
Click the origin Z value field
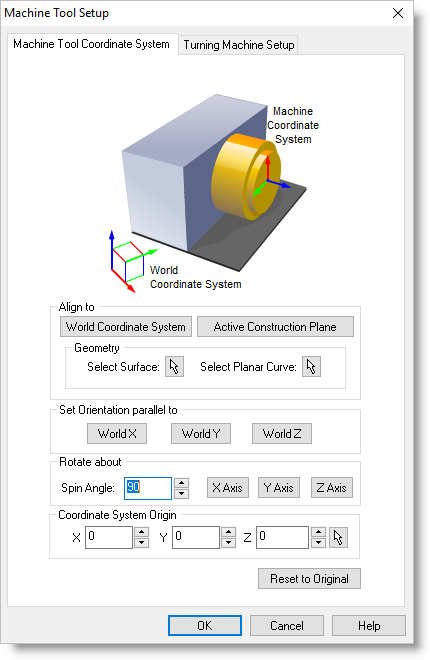click(x=282, y=537)
